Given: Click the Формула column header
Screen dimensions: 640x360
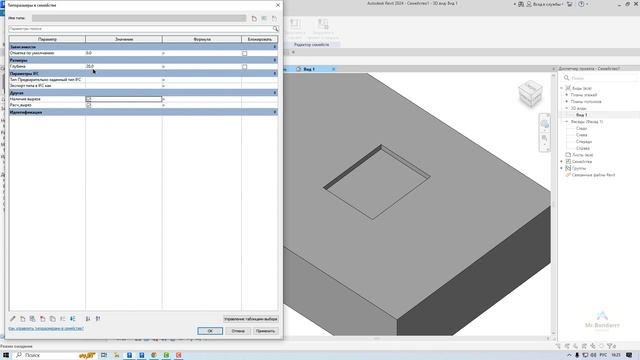Looking at the screenshot, I should pyautogui.click(x=202, y=39).
